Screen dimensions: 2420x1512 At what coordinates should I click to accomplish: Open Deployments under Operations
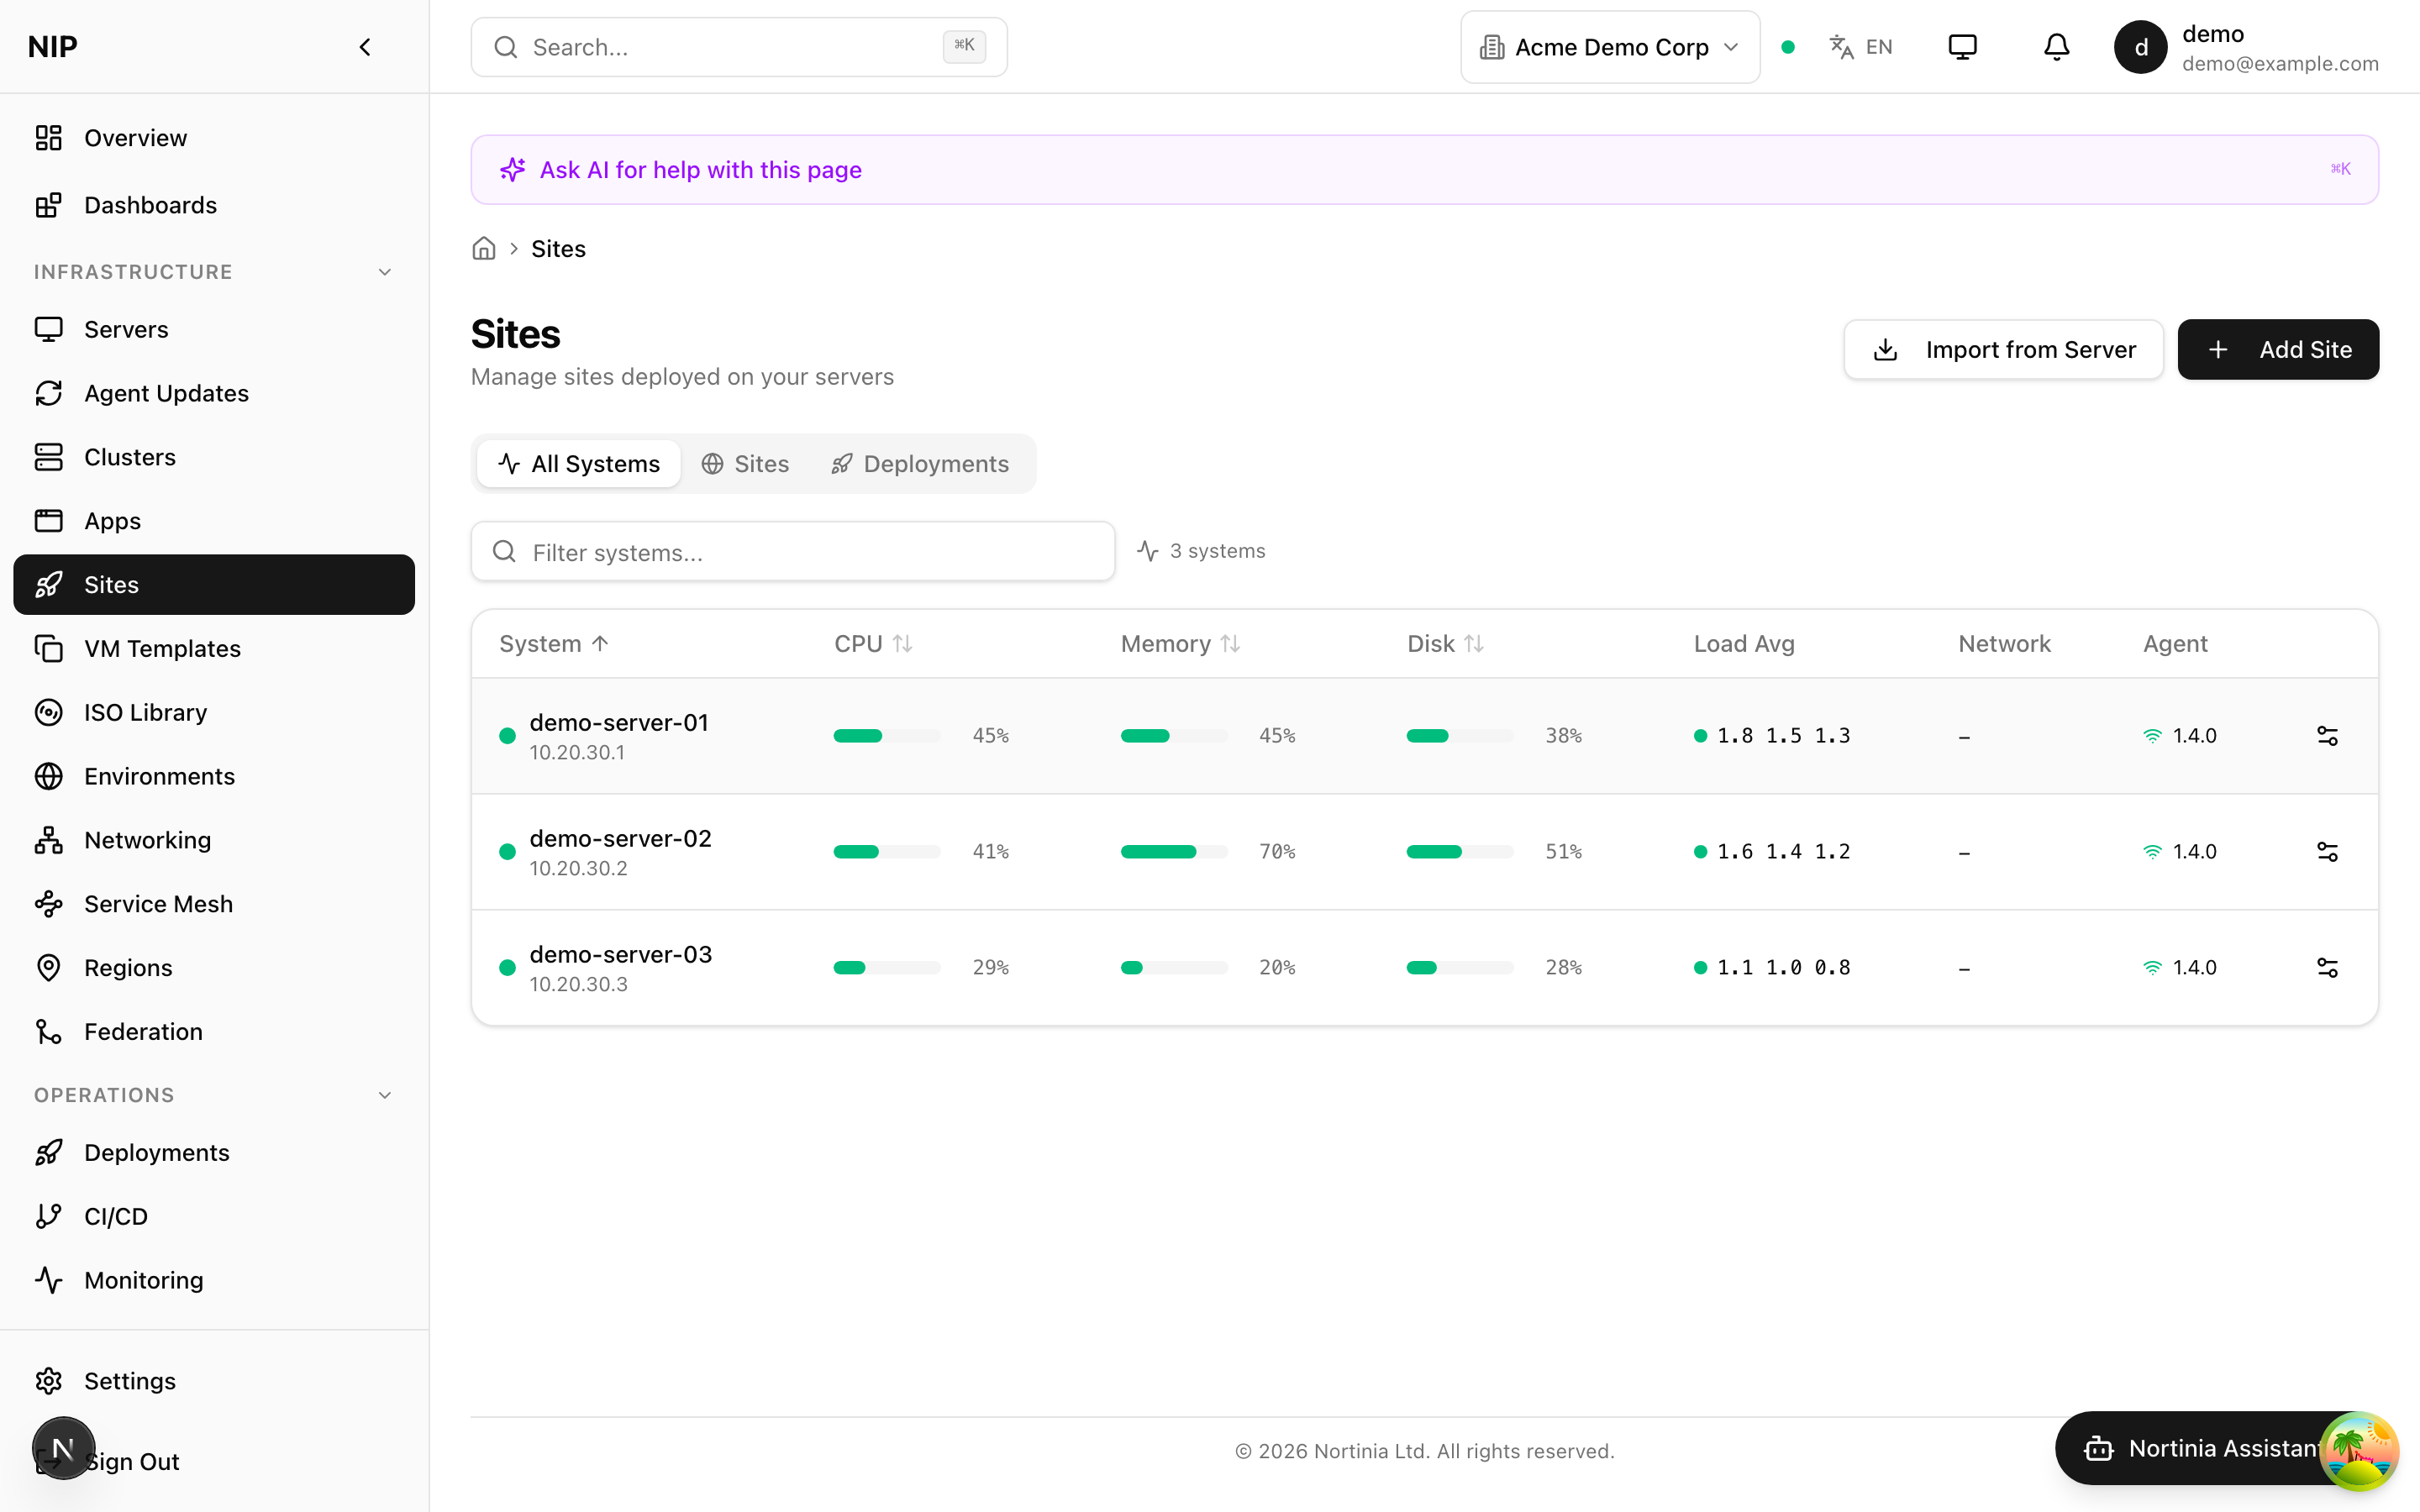tap(214, 1153)
